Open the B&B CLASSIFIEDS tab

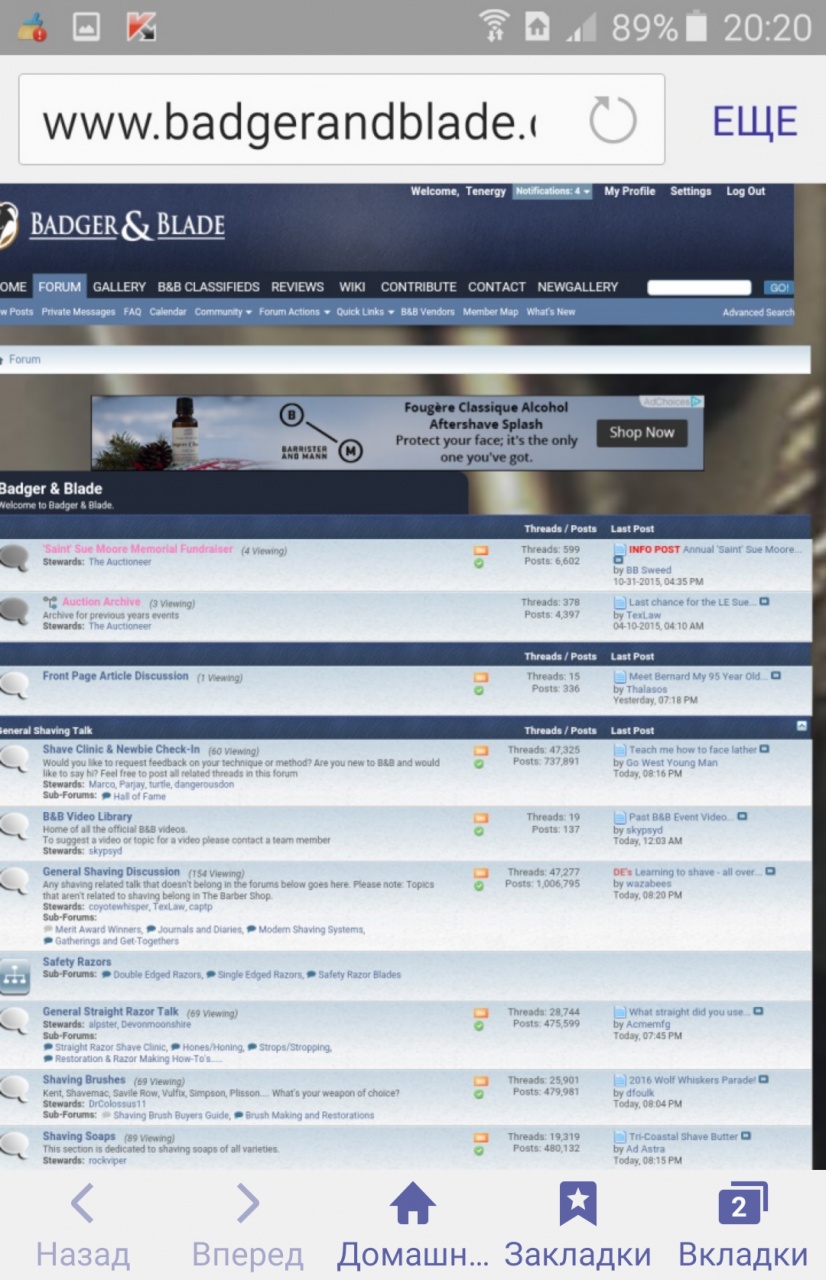(208, 287)
